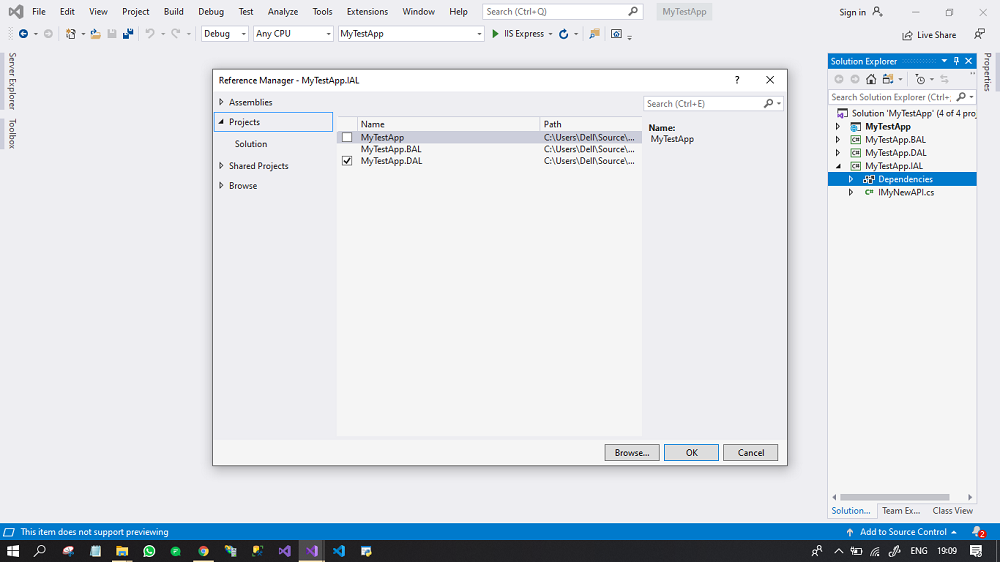1000x562 pixels.
Task: Click the Visual Studio logo icon
Action: coord(16,11)
